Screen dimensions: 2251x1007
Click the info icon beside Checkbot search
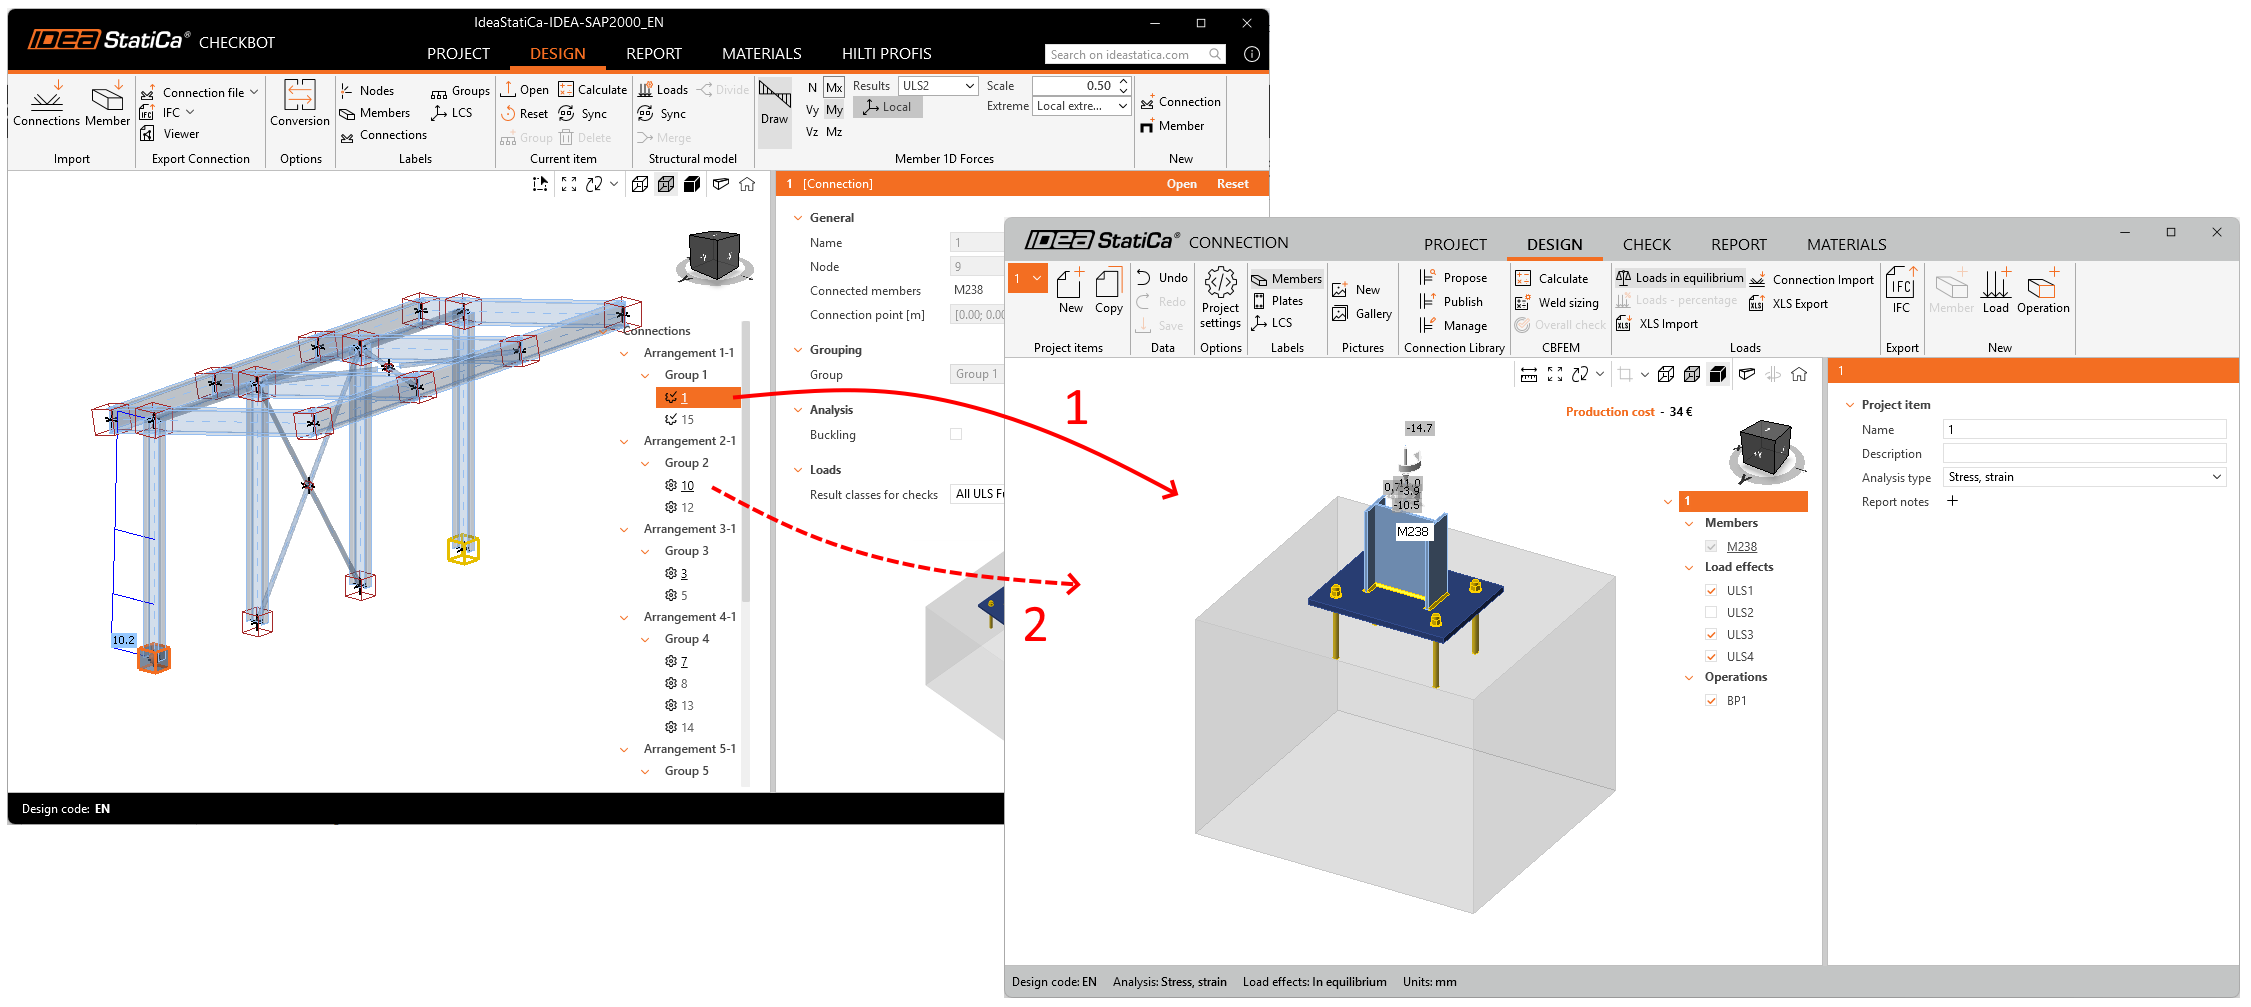(1252, 54)
